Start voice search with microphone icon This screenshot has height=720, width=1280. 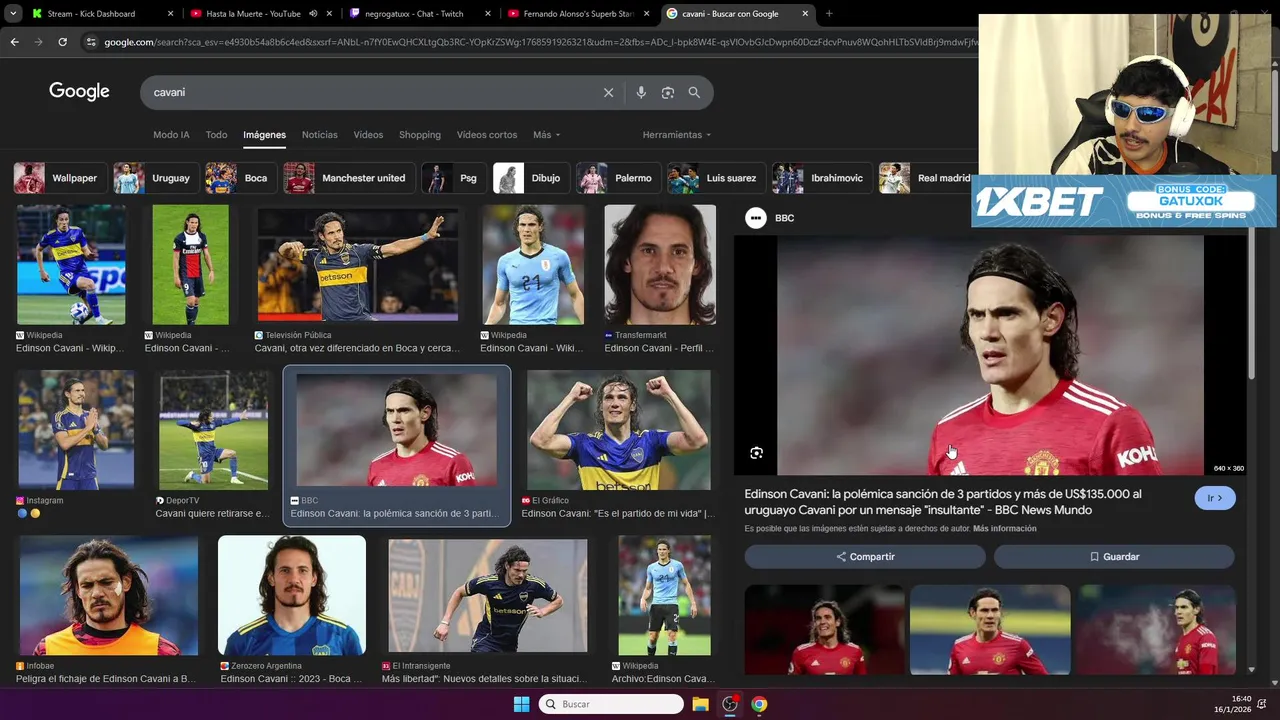pos(641,92)
